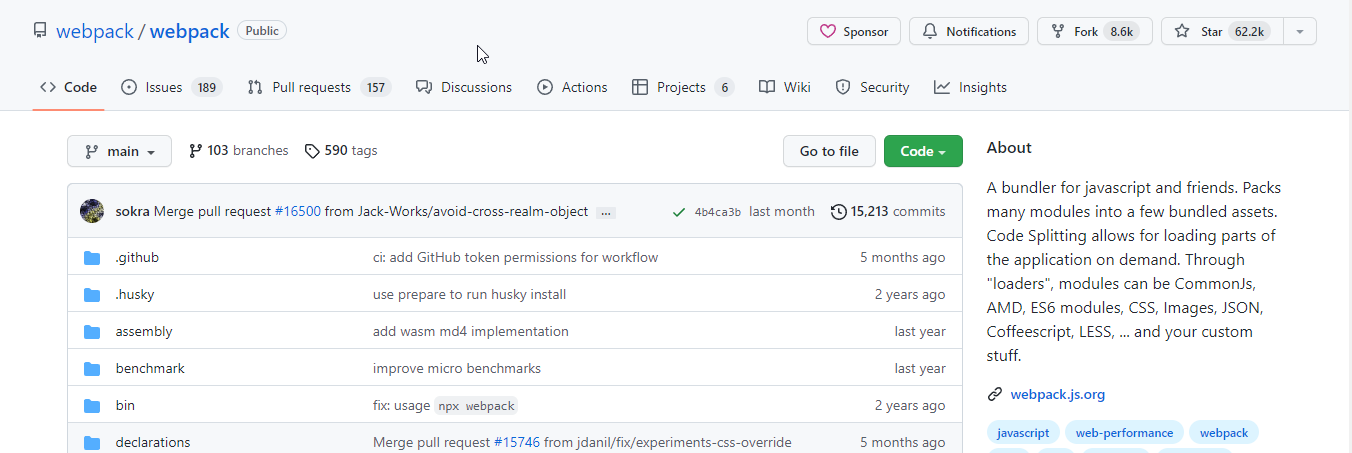Click the folder icon beside declarations
The width and height of the screenshot is (1352, 453).
(x=92, y=443)
